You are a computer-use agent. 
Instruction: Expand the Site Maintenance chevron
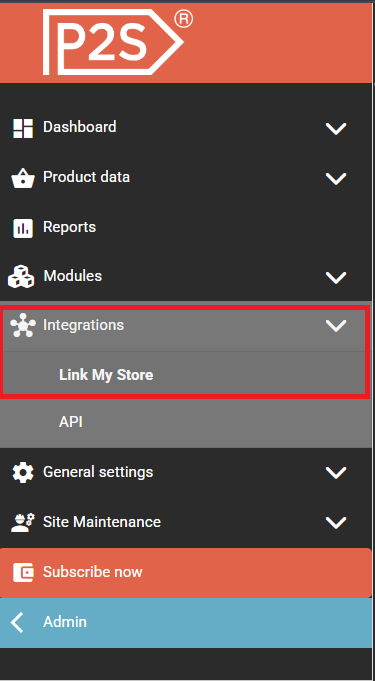pos(336,522)
